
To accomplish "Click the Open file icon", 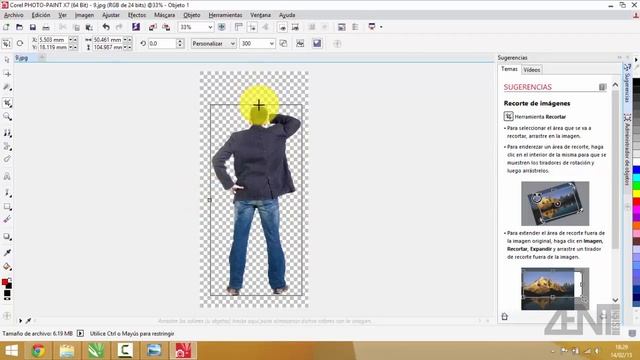I will click(x=19, y=27).
